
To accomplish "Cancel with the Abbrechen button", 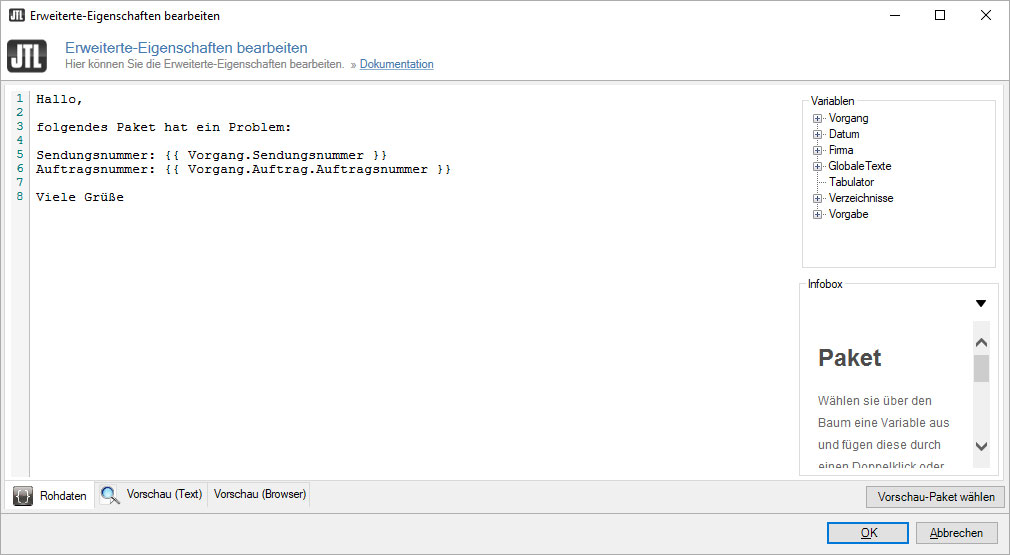I will (x=956, y=533).
